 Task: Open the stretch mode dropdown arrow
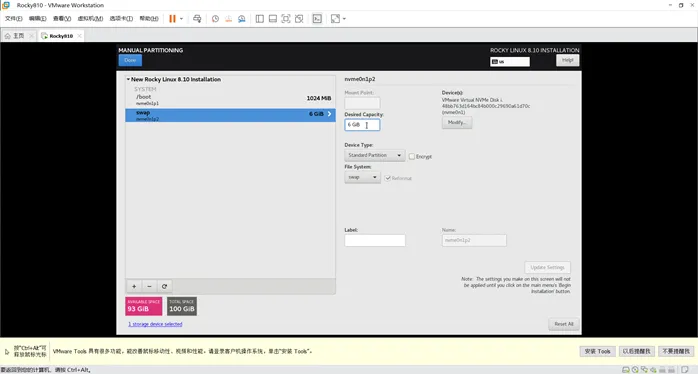click(344, 19)
